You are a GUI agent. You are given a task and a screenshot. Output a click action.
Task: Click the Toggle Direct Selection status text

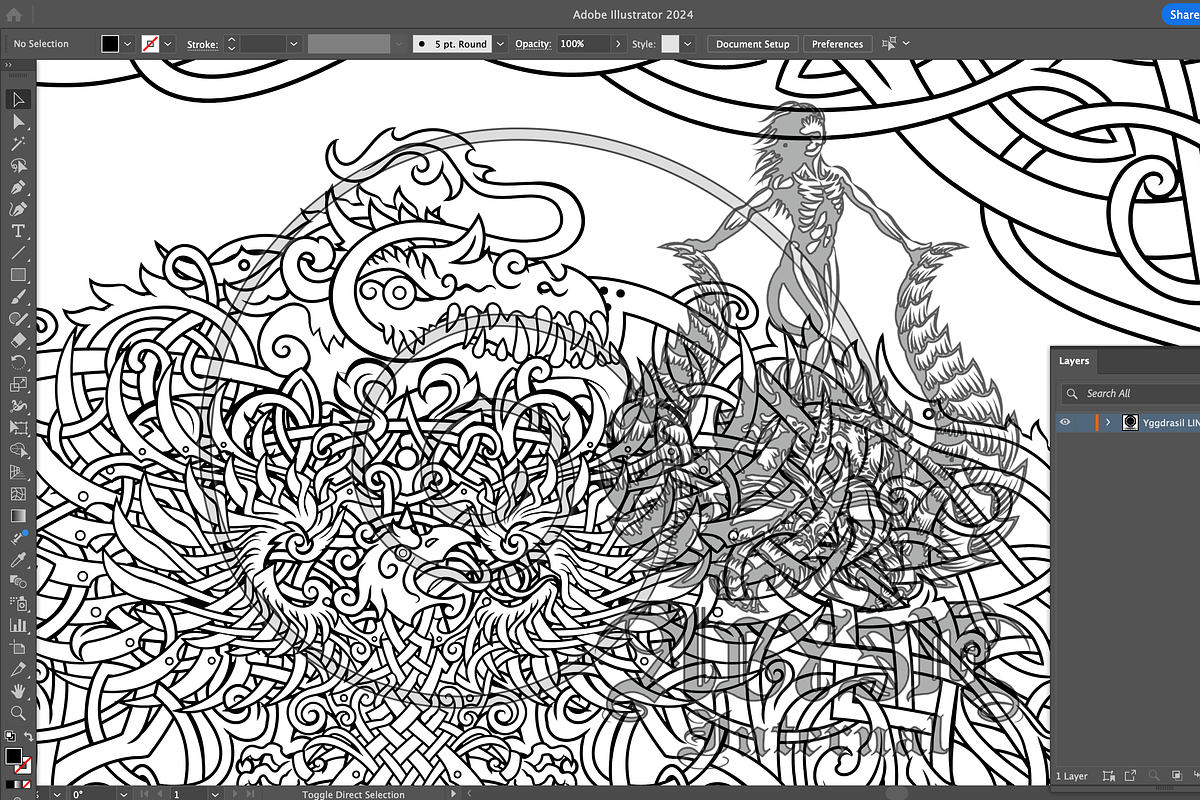click(354, 794)
